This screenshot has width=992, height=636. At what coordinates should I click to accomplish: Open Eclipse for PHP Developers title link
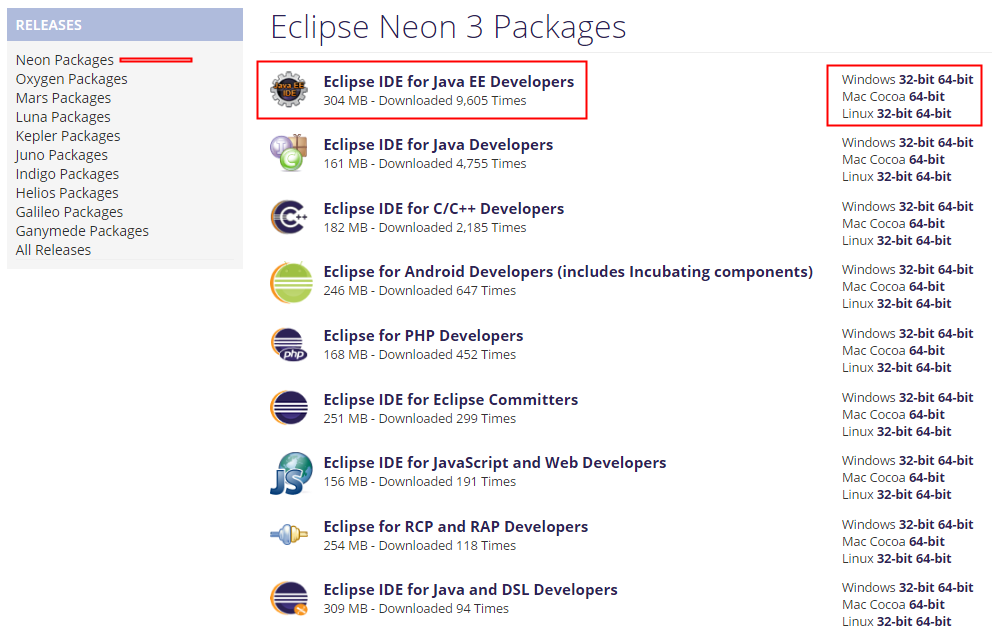423,335
